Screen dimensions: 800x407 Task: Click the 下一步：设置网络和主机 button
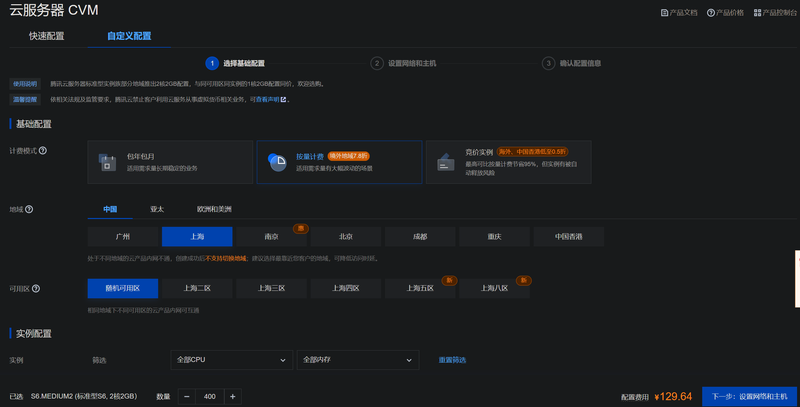pyautogui.click(x=749, y=396)
